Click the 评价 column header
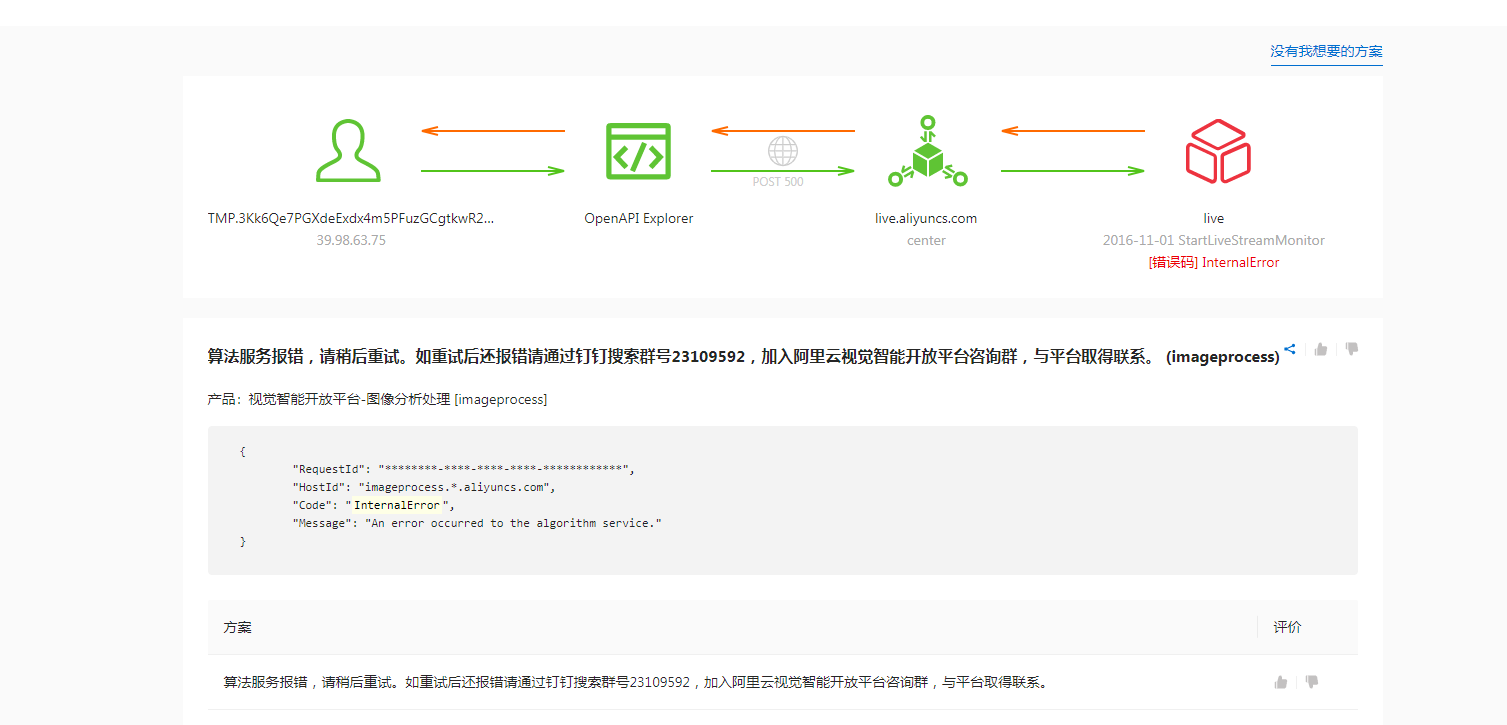Screen dimensions: 1507x725 coord(1288,628)
